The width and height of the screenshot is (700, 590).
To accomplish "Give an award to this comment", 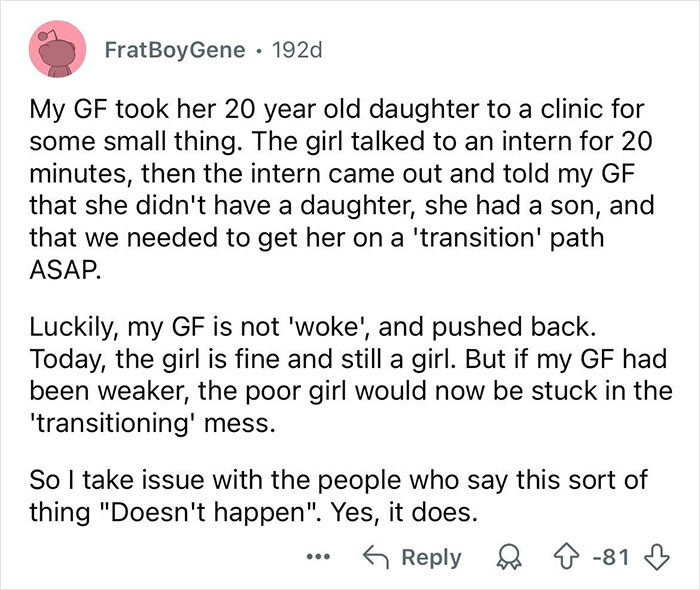I will tap(509, 558).
